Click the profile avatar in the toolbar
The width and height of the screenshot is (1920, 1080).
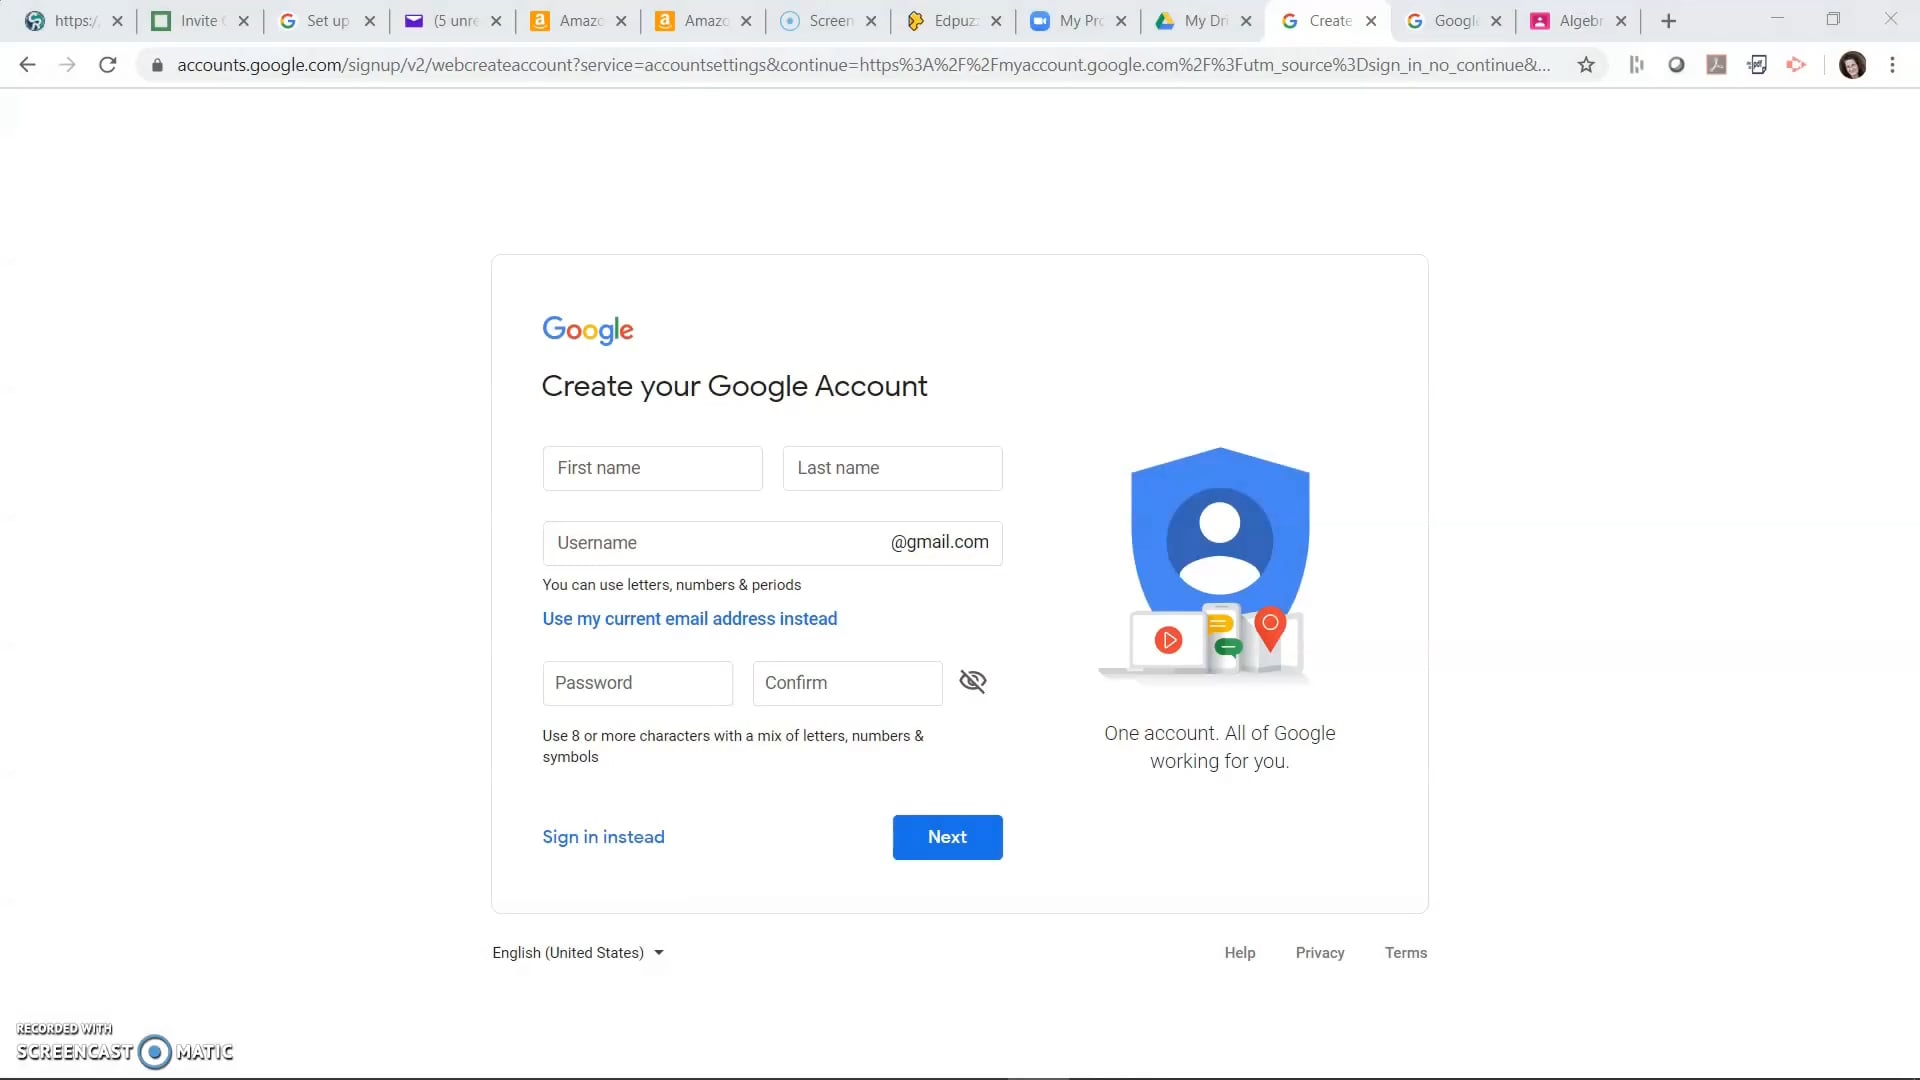point(1852,65)
